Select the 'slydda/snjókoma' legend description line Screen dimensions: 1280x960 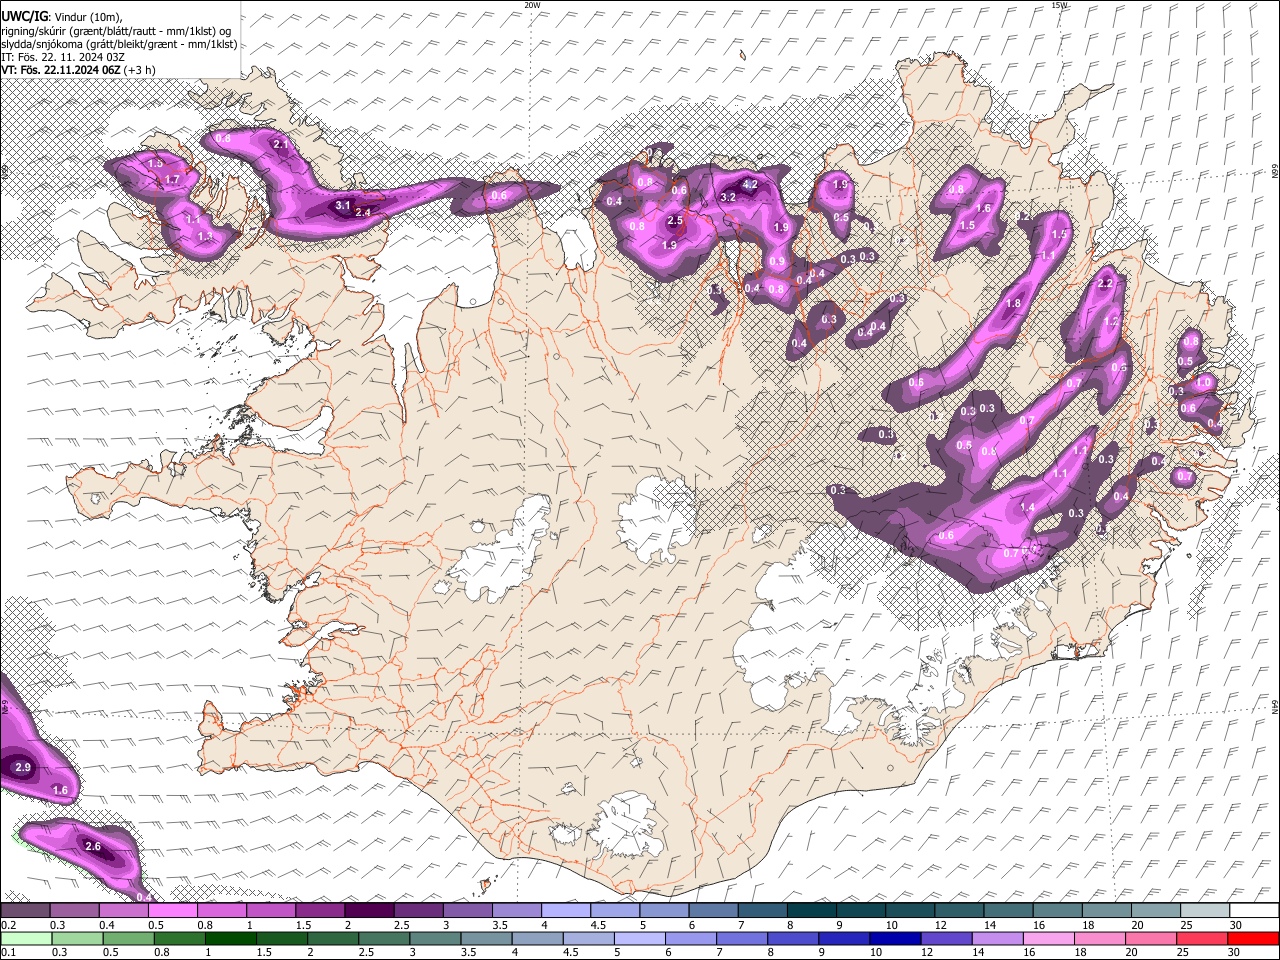tap(119, 44)
